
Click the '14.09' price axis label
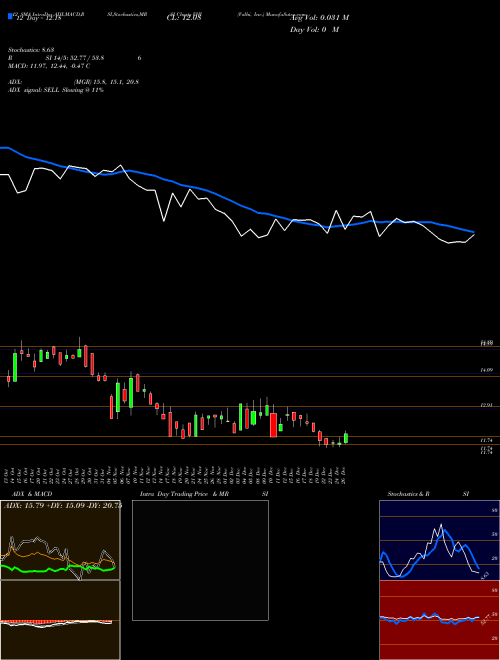point(487,370)
